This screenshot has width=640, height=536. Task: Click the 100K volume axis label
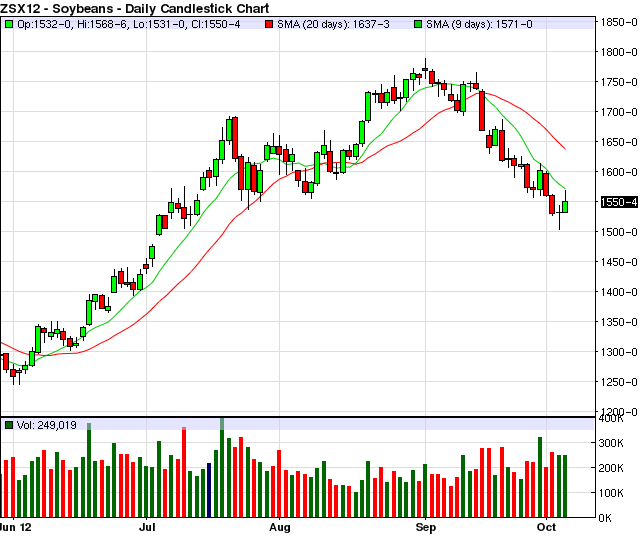tap(611, 493)
